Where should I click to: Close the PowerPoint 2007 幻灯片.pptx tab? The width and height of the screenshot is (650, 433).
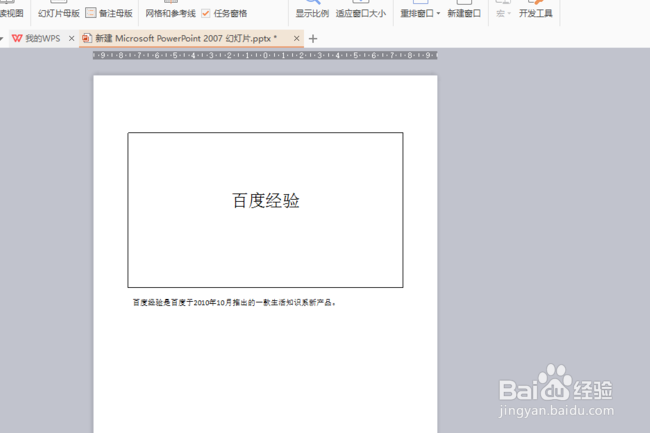(296, 39)
